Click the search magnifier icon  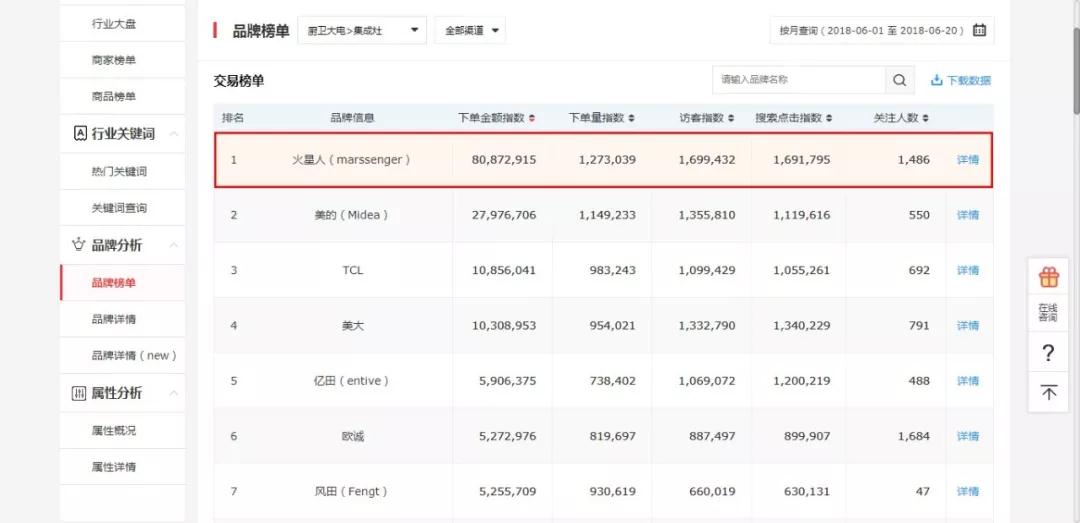900,80
